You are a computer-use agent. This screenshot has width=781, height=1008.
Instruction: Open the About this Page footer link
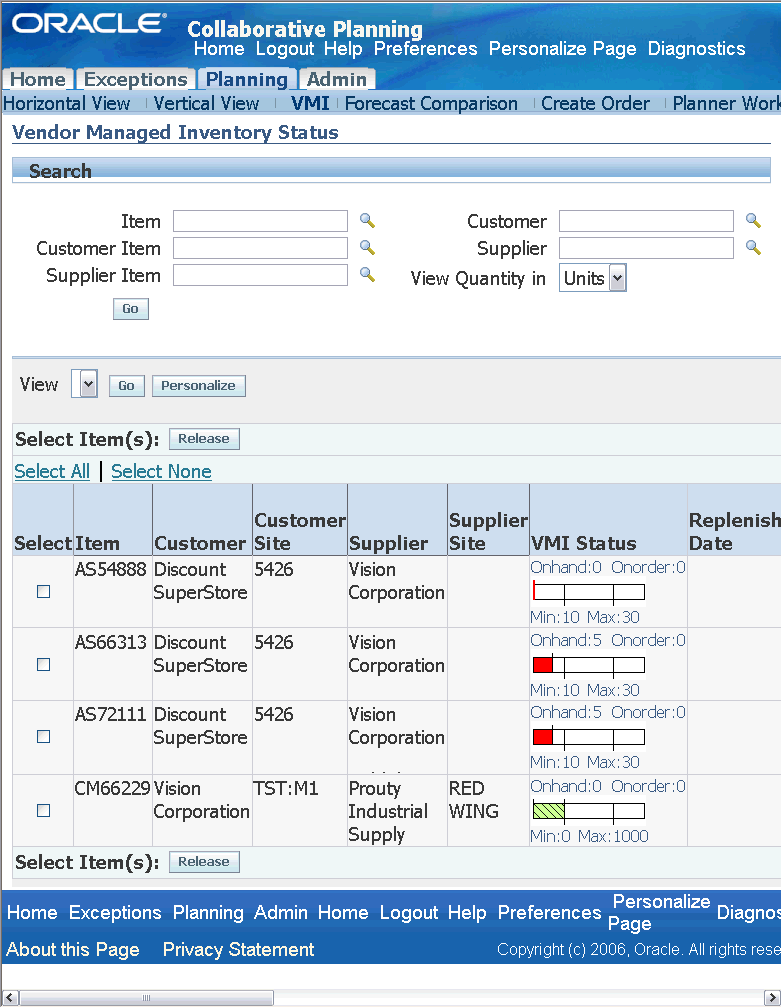pos(73,950)
